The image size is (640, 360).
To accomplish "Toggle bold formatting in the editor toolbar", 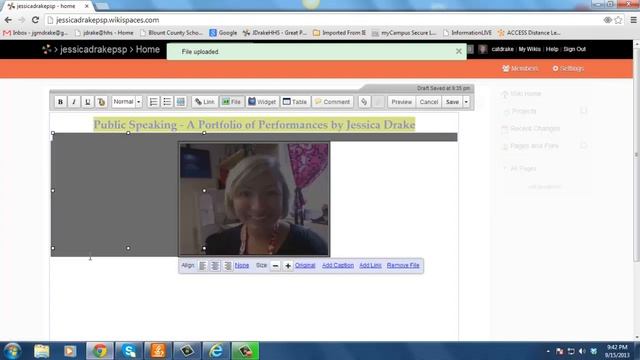I will 60,102.
